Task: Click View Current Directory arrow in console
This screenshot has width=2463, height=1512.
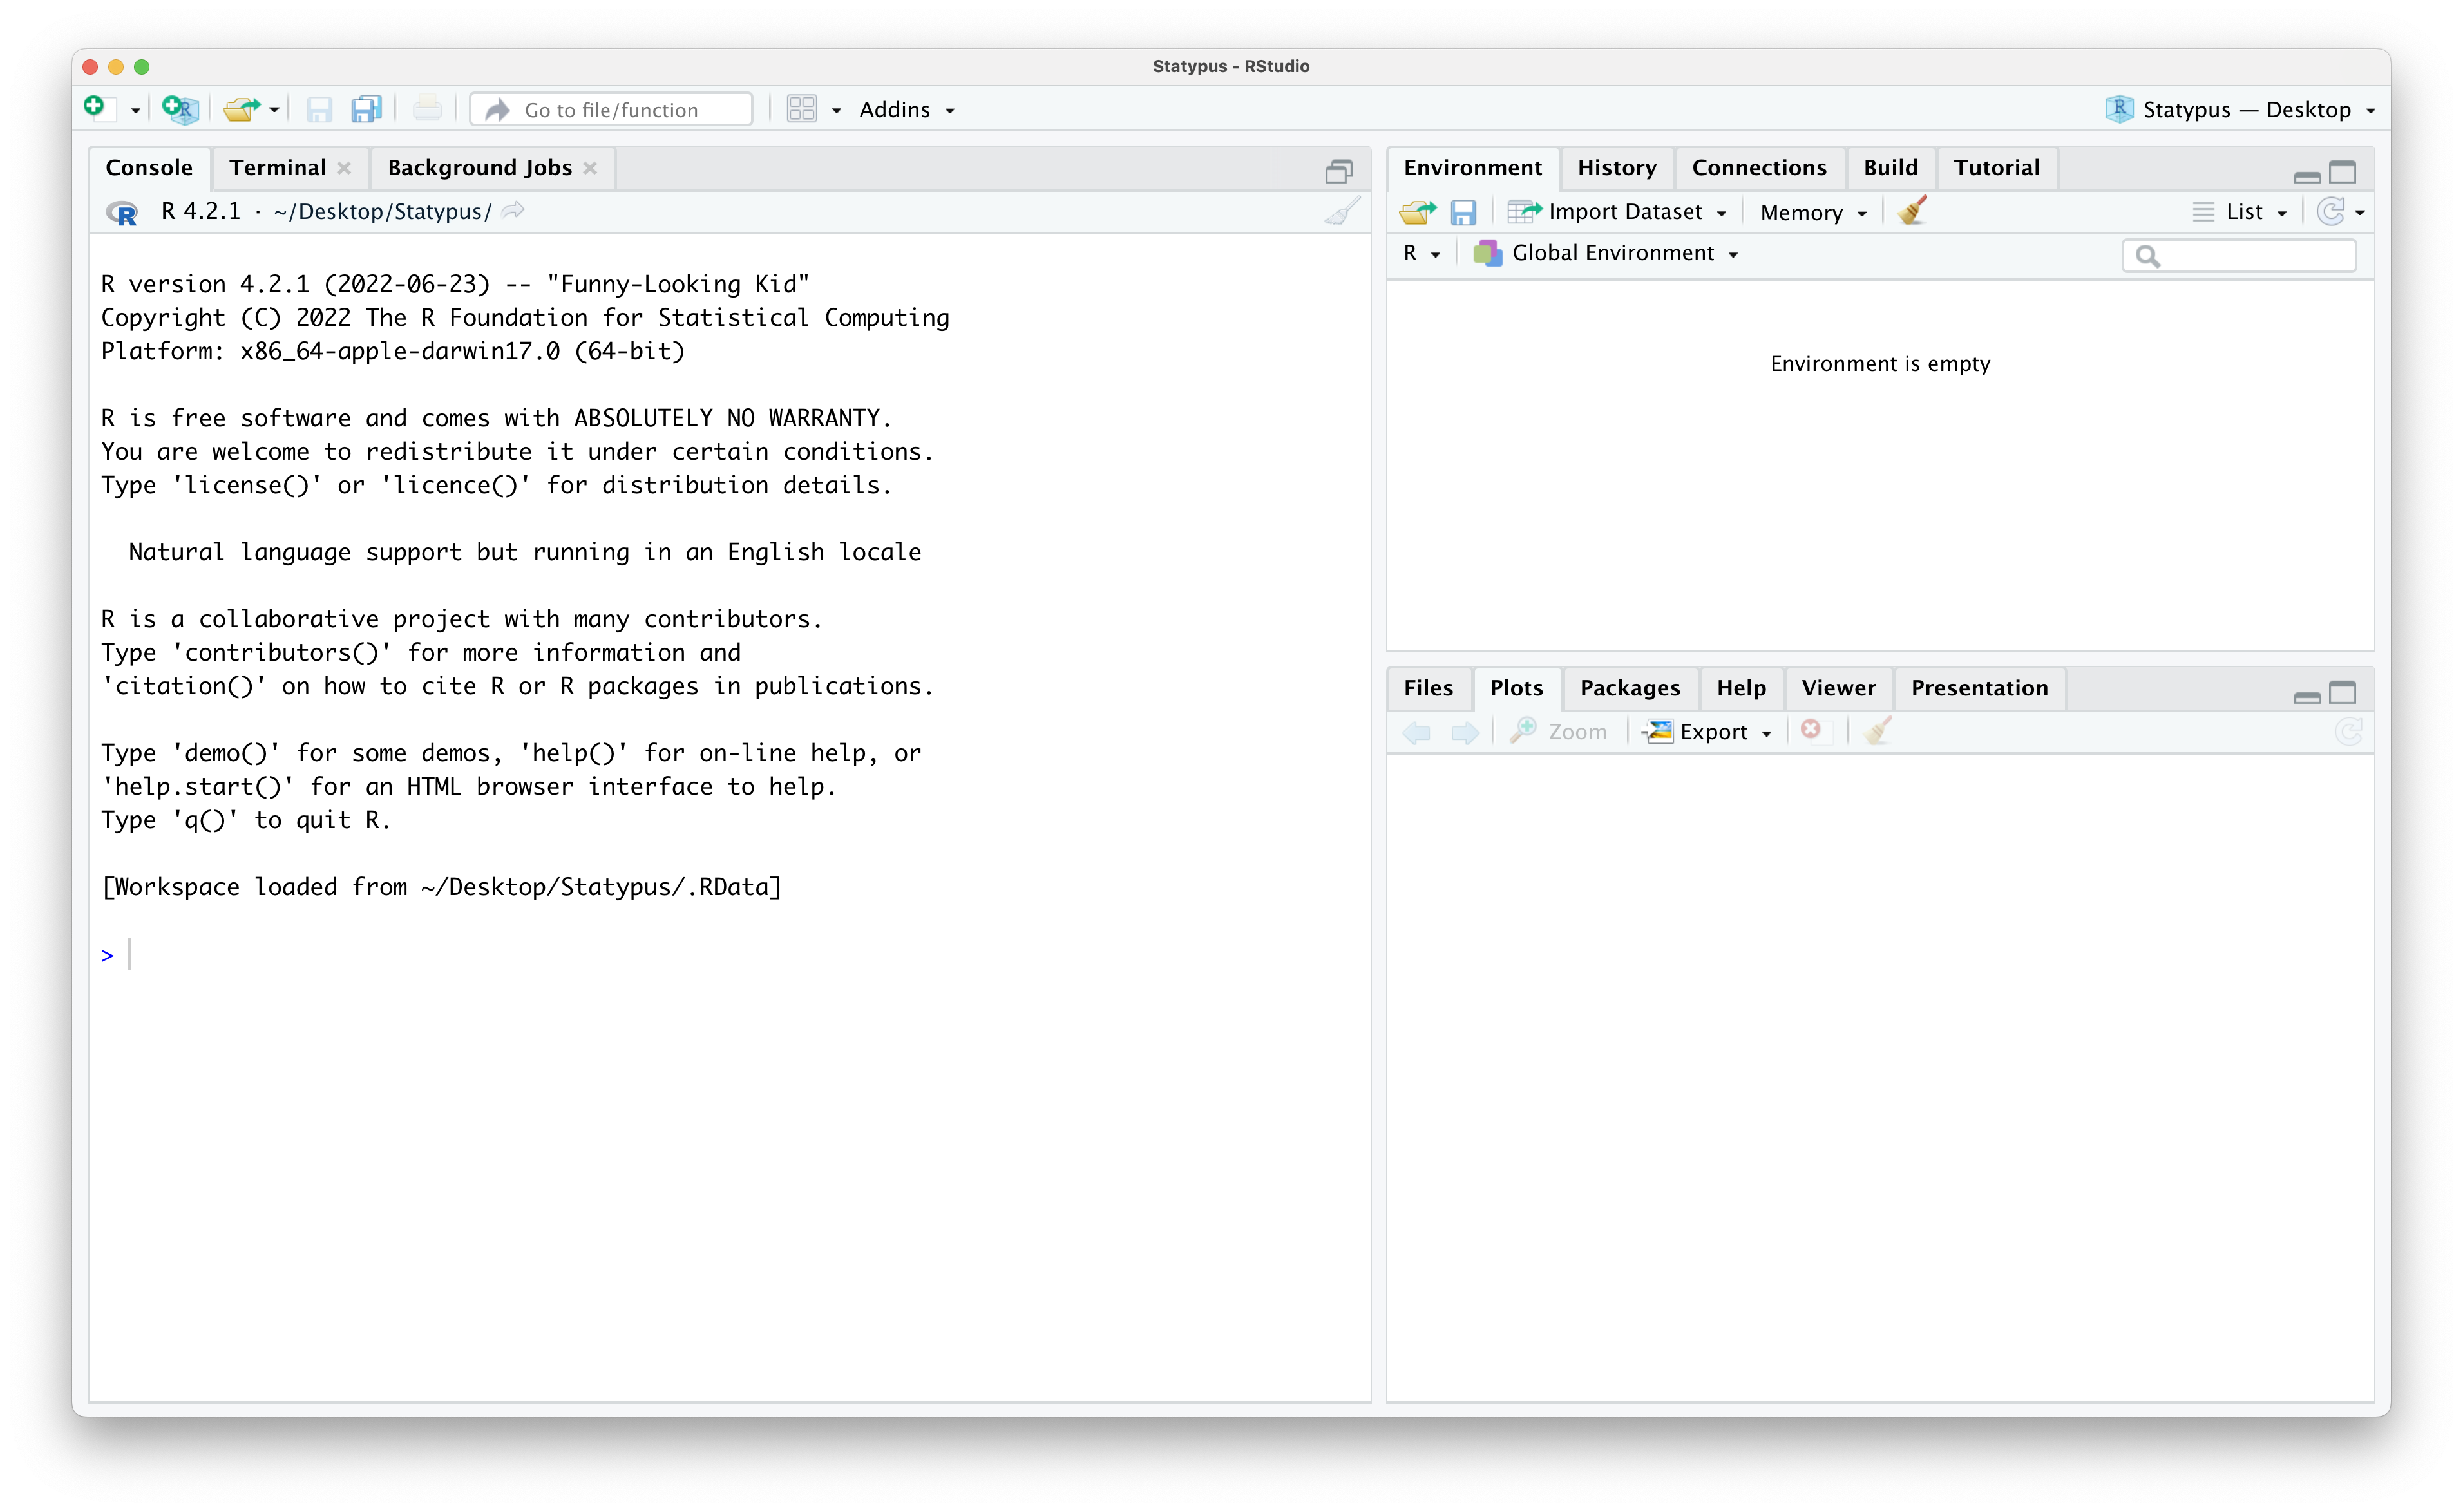Action: 513,211
